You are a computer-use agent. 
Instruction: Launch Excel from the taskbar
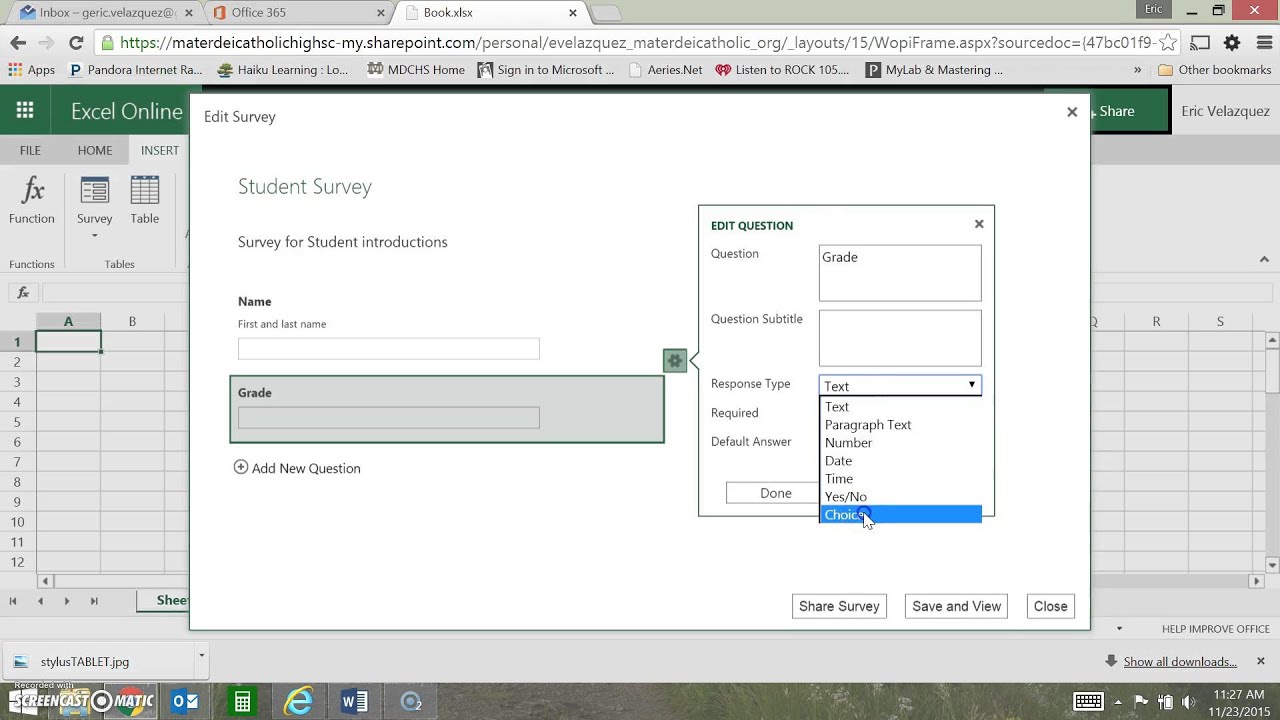tap(242, 701)
